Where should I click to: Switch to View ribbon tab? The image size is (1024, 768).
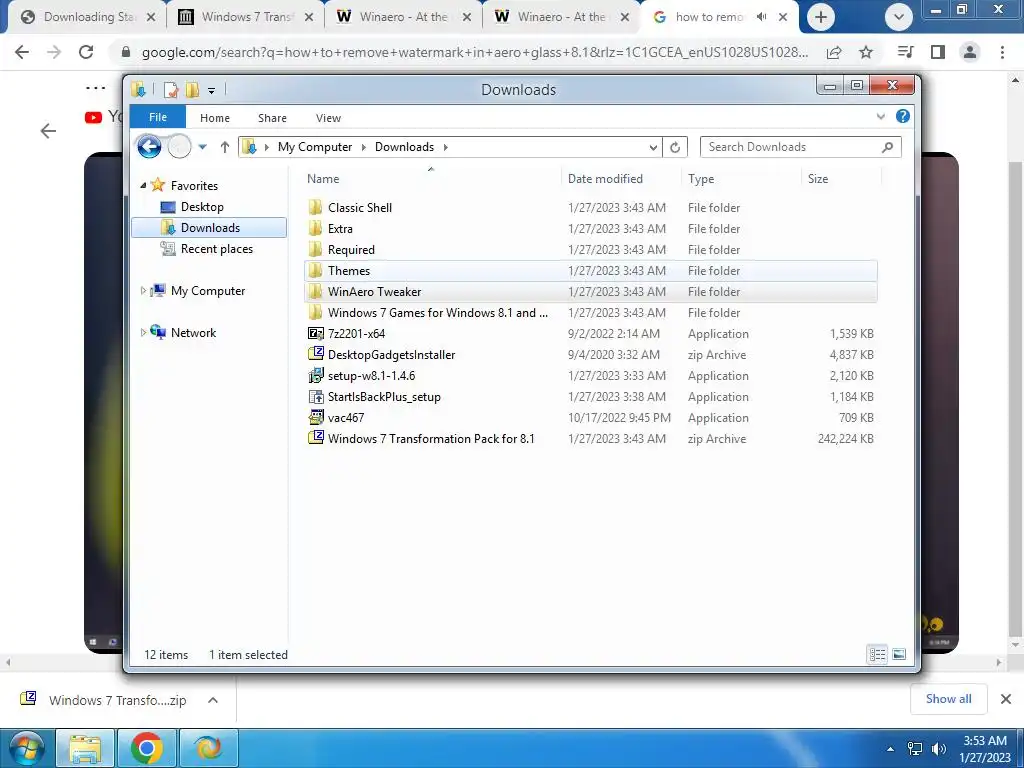(x=328, y=118)
